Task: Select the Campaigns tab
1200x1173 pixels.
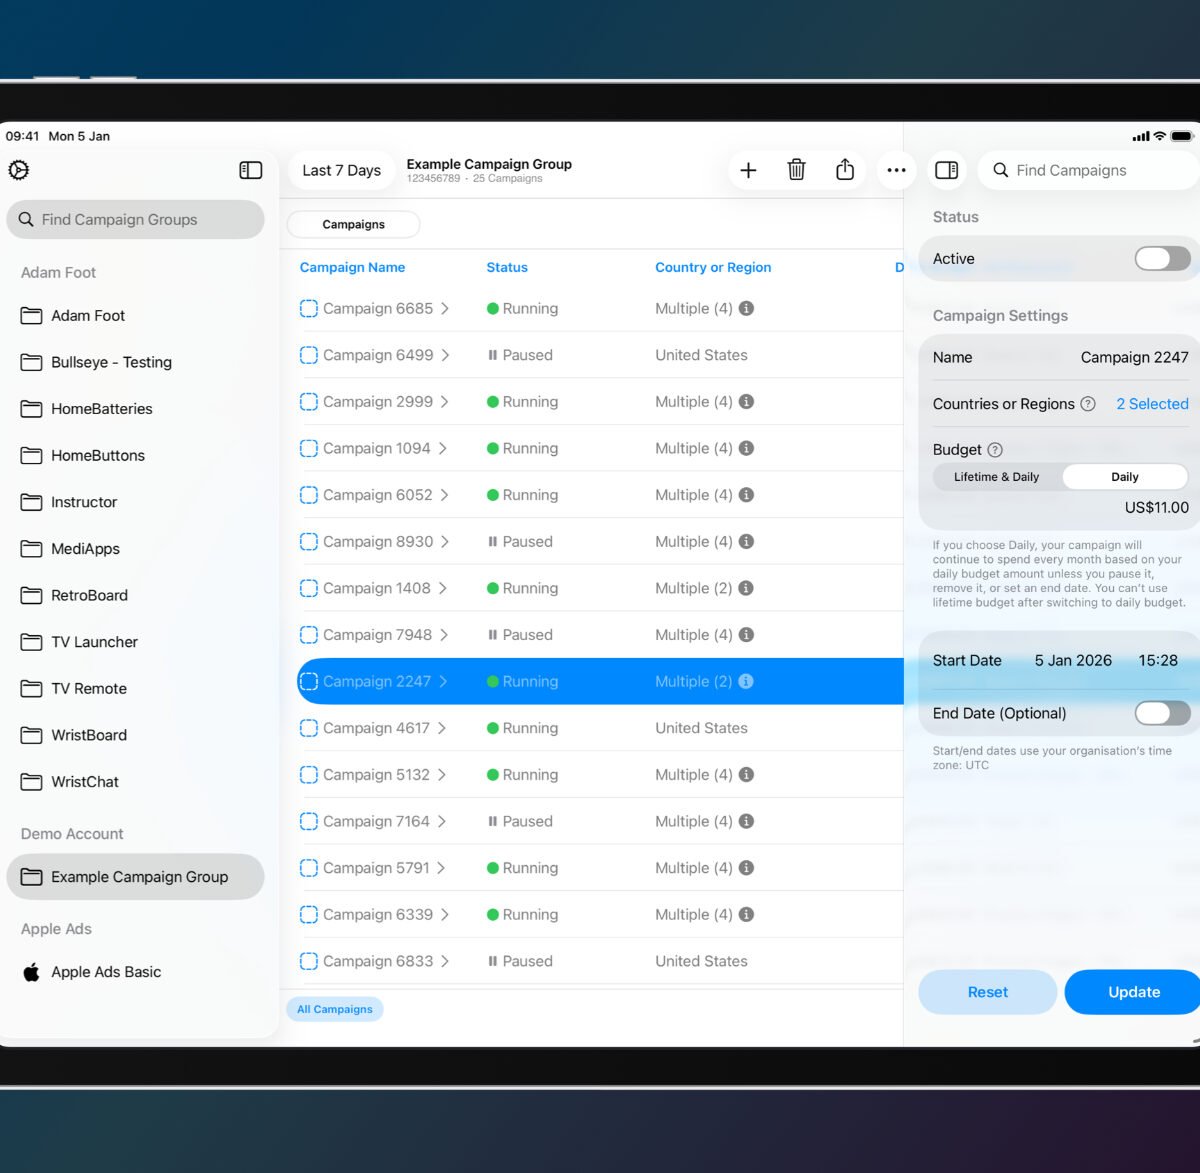Action: [x=353, y=224]
